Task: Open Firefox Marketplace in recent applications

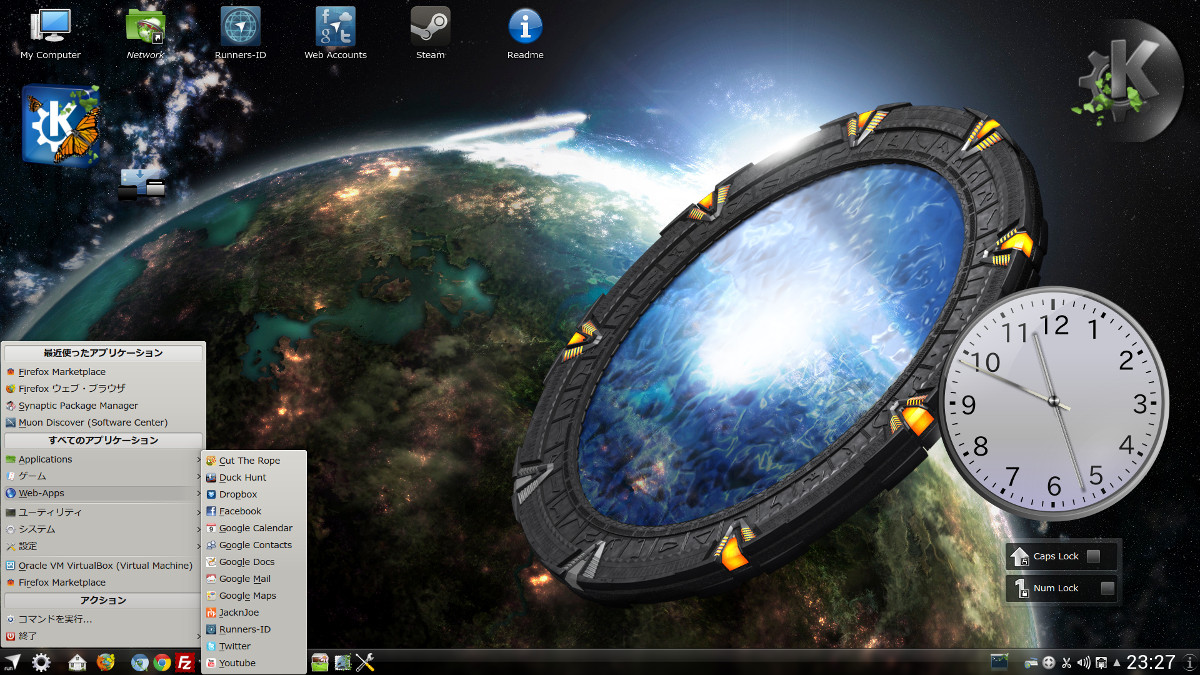Action: (104, 372)
